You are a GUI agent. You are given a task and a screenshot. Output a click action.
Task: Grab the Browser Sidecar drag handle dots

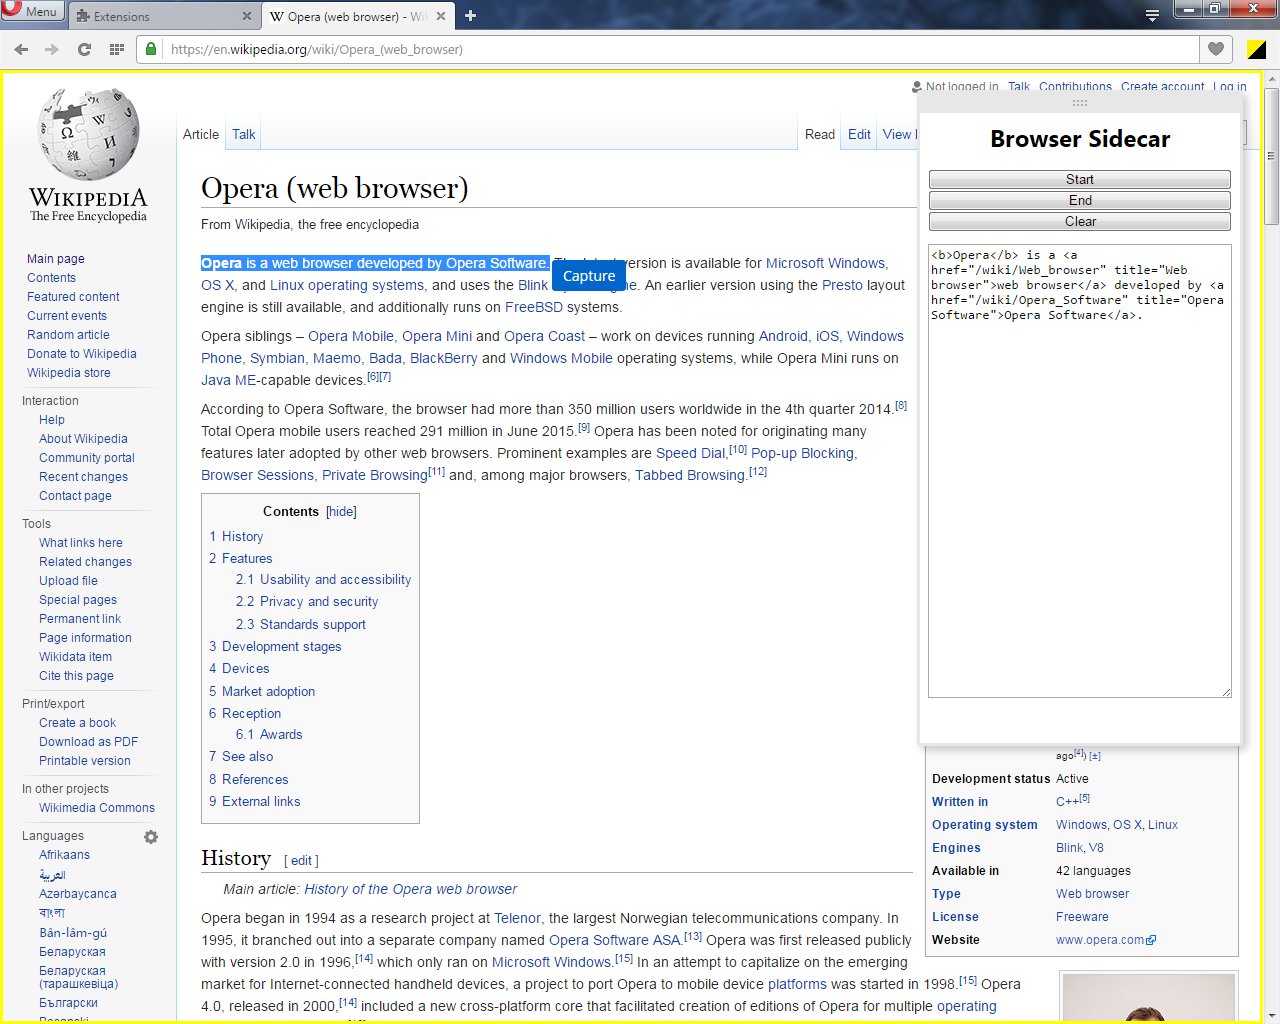pos(1080,103)
